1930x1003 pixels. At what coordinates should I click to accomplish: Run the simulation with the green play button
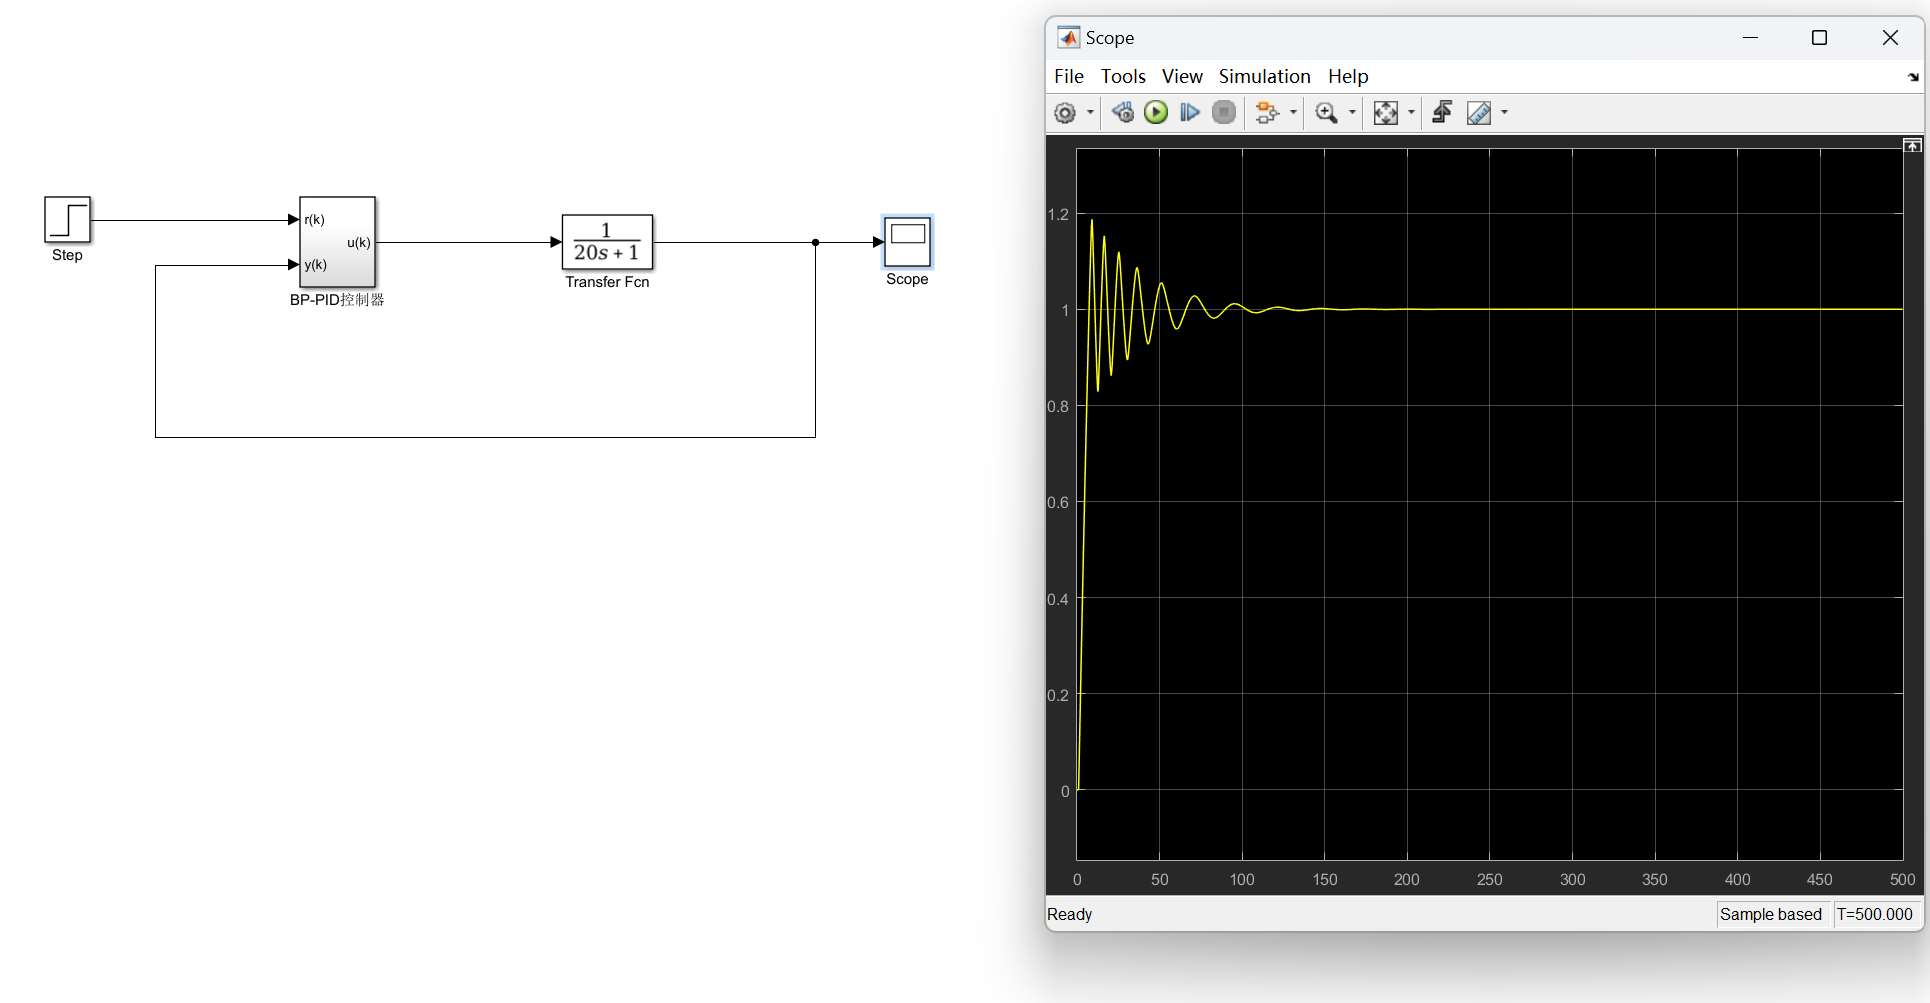tap(1156, 113)
